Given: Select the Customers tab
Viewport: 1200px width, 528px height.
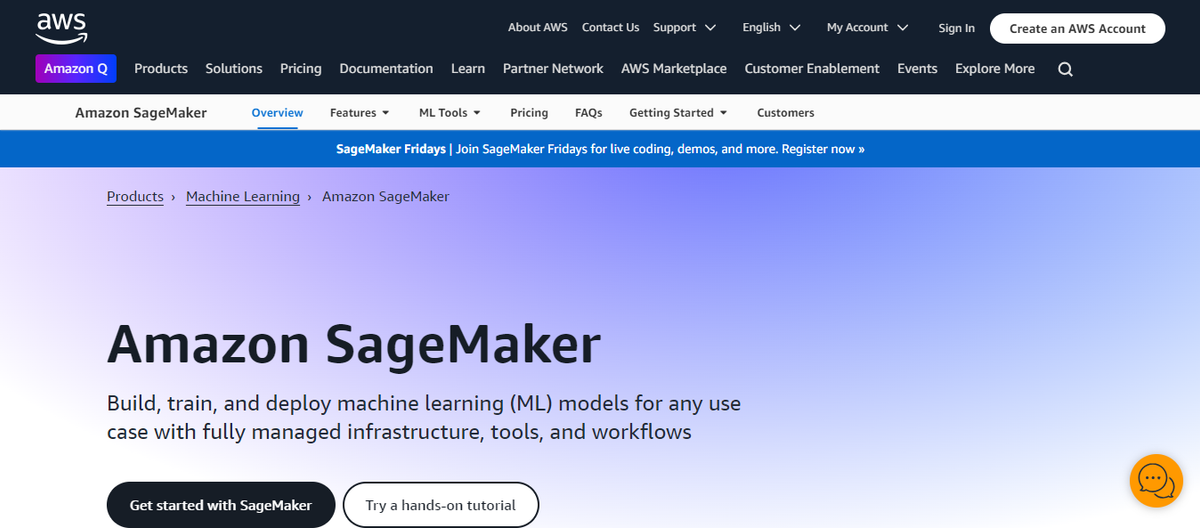Looking at the screenshot, I should pyautogui.click(x=786, y=113).
